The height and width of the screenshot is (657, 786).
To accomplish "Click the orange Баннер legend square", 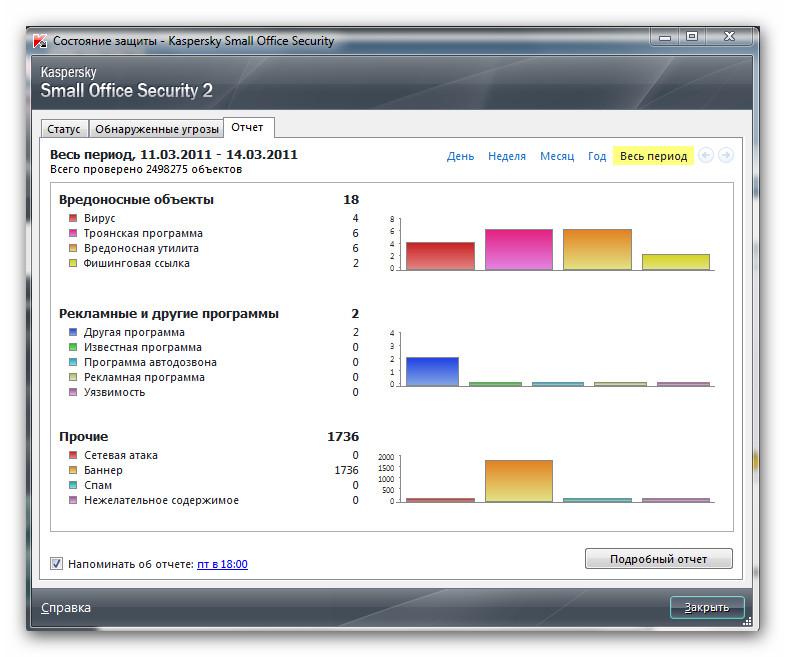I will click(x=73, y=470).
